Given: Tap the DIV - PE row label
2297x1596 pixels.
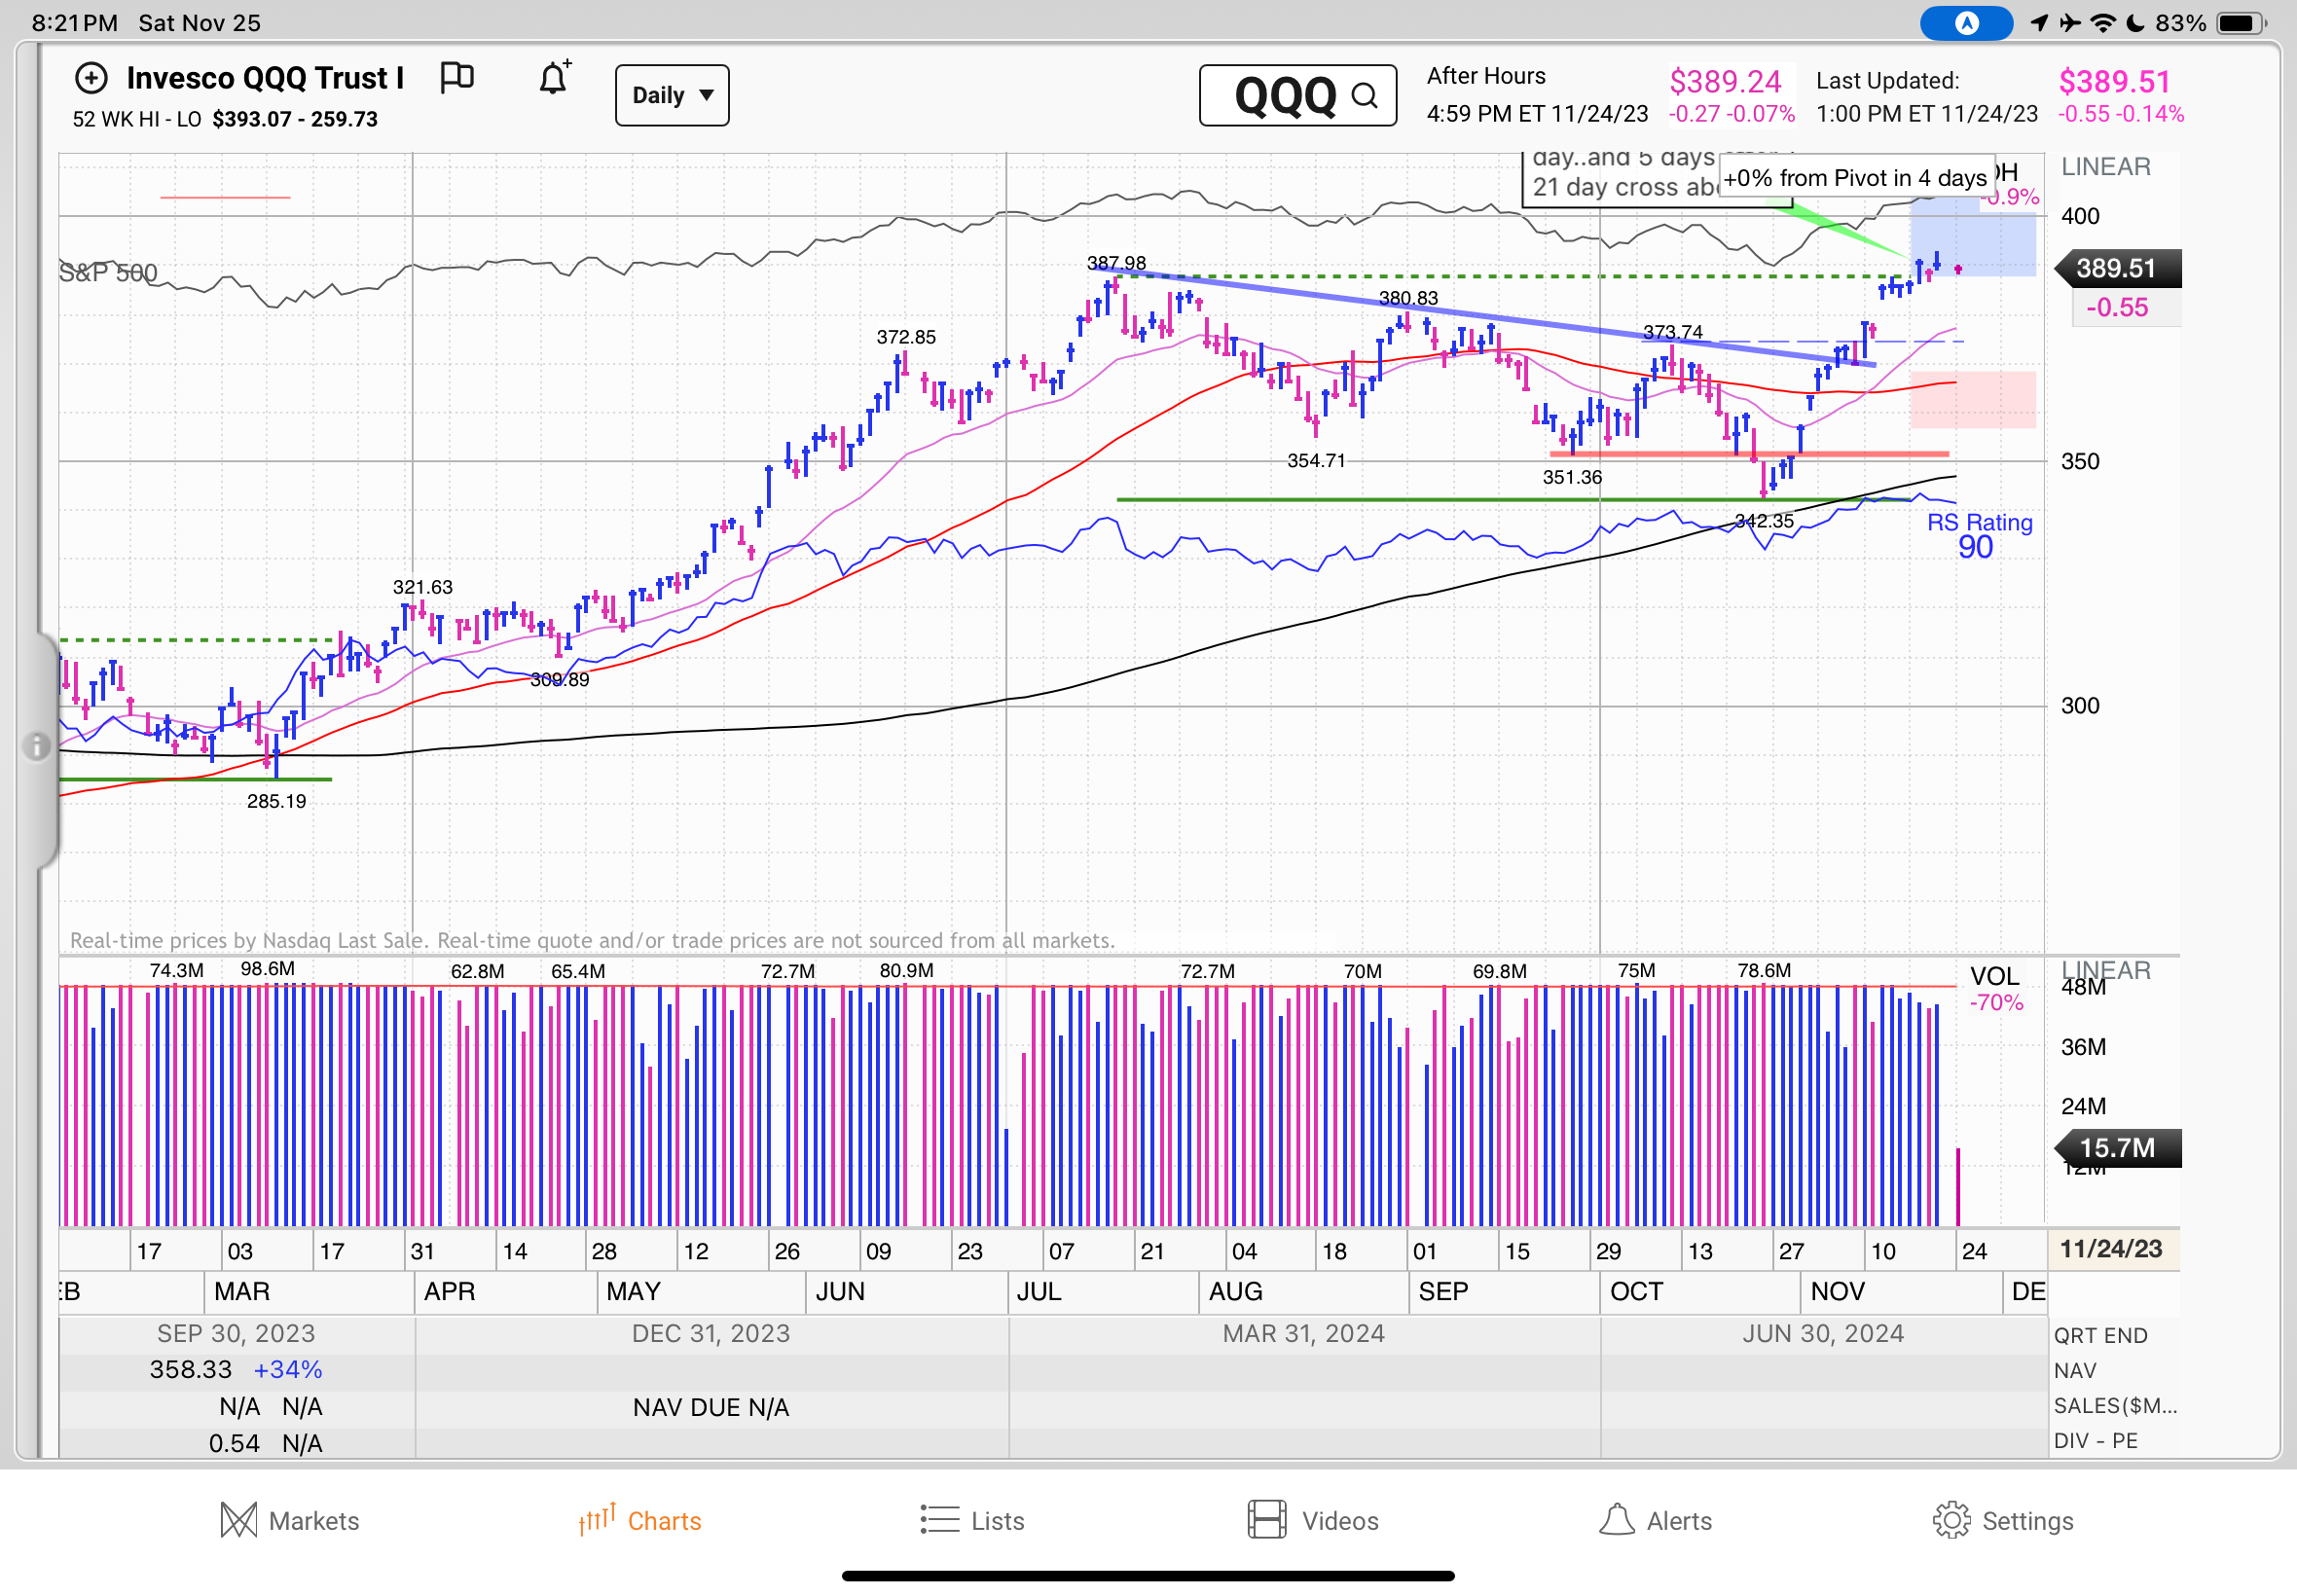Looking at the screenshot, I should point(2095,1441).
